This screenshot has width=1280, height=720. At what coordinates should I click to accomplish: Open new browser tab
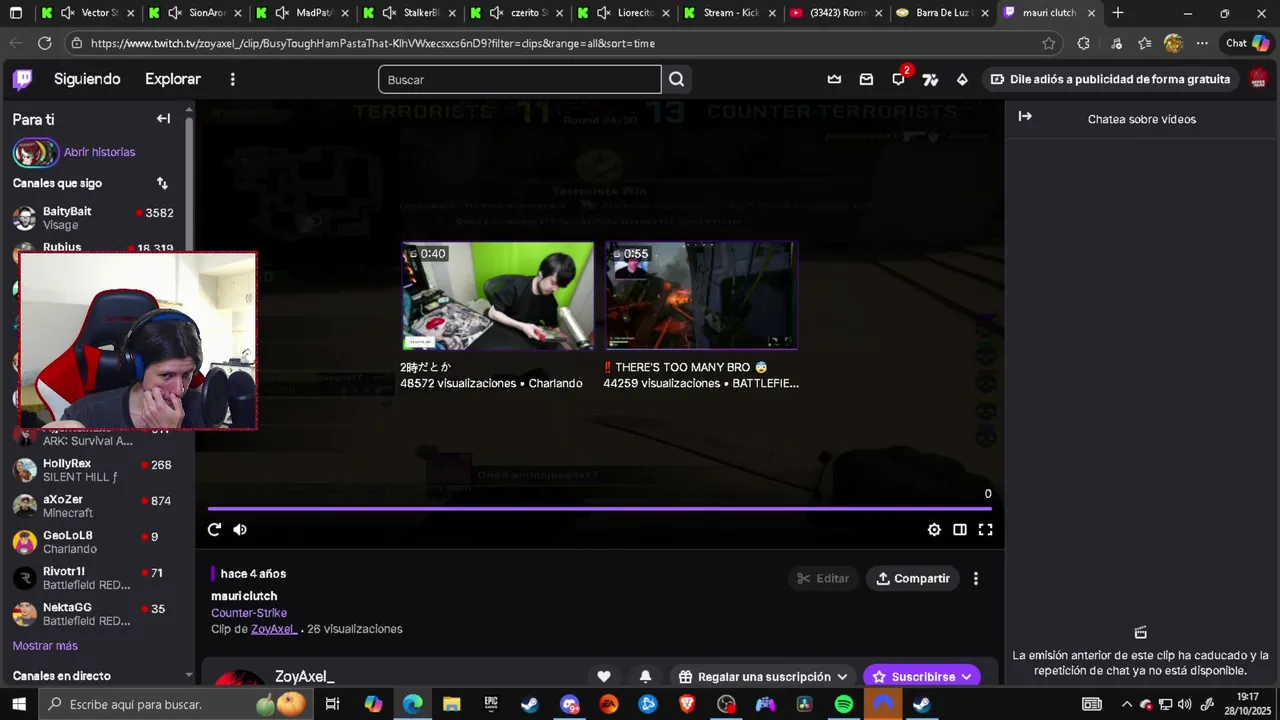point(1118,13)
